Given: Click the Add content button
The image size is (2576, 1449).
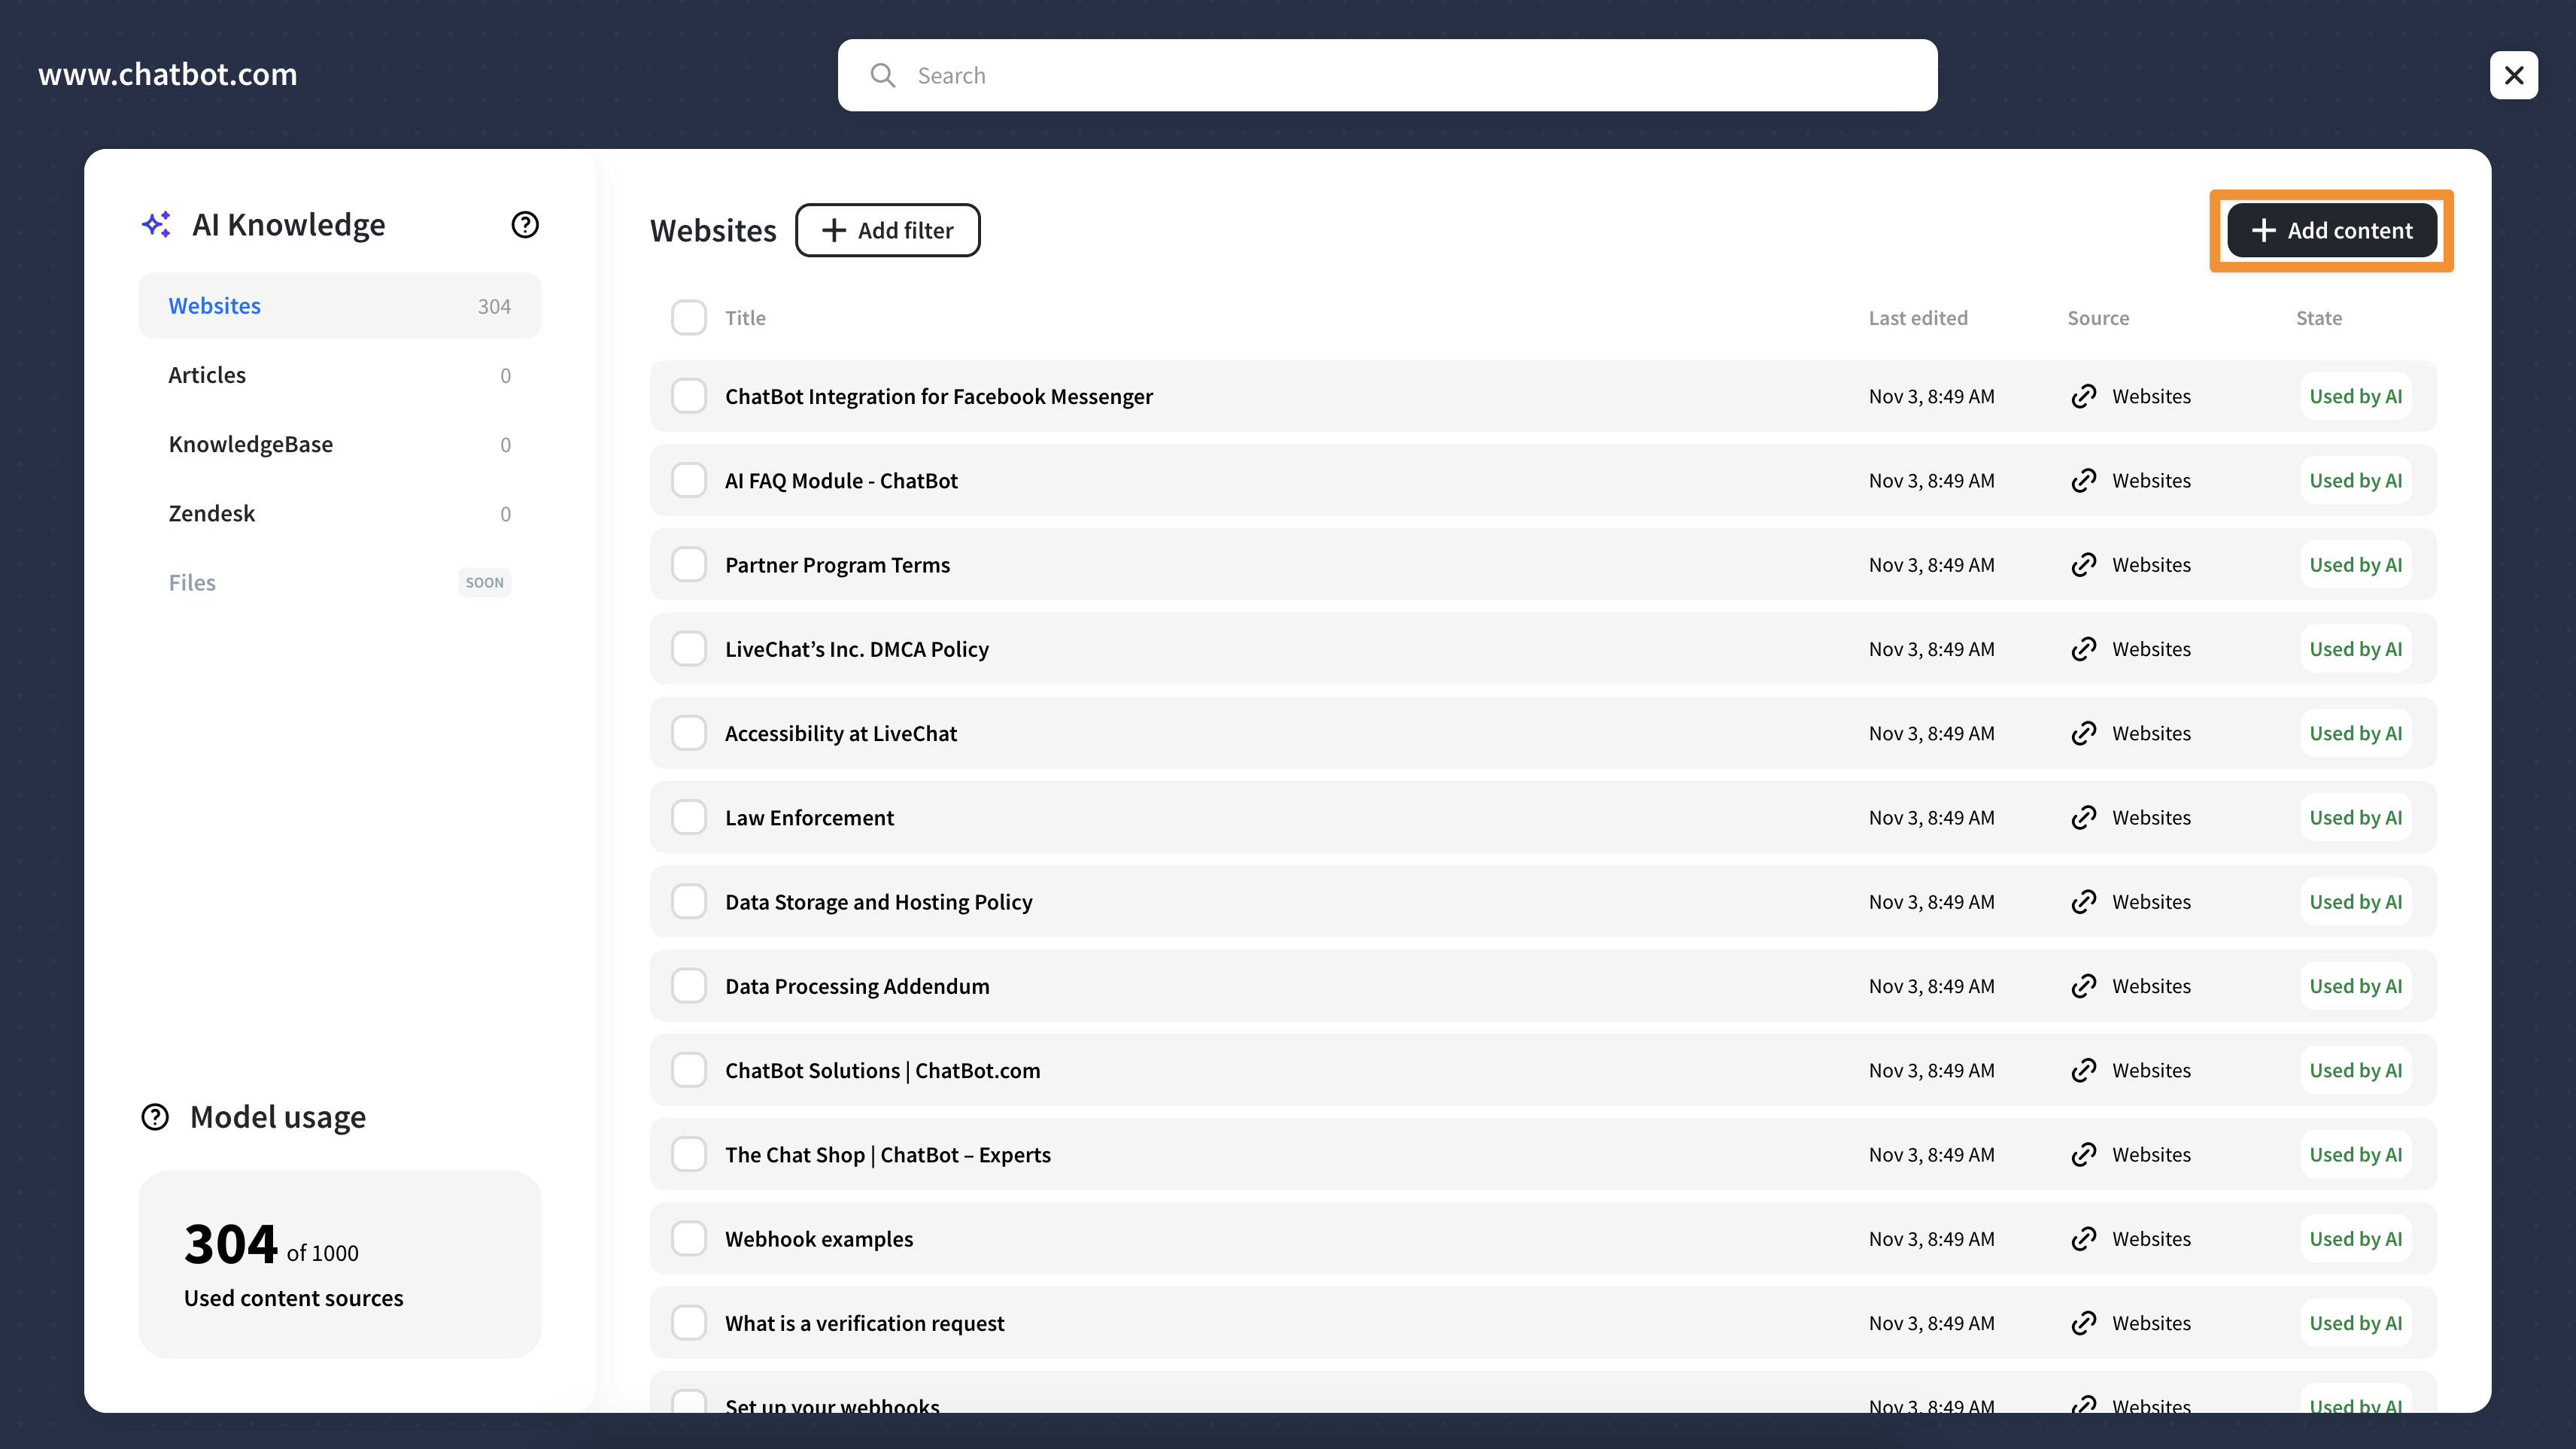Looking at the screenshot, I should [x=2332, y=230].
